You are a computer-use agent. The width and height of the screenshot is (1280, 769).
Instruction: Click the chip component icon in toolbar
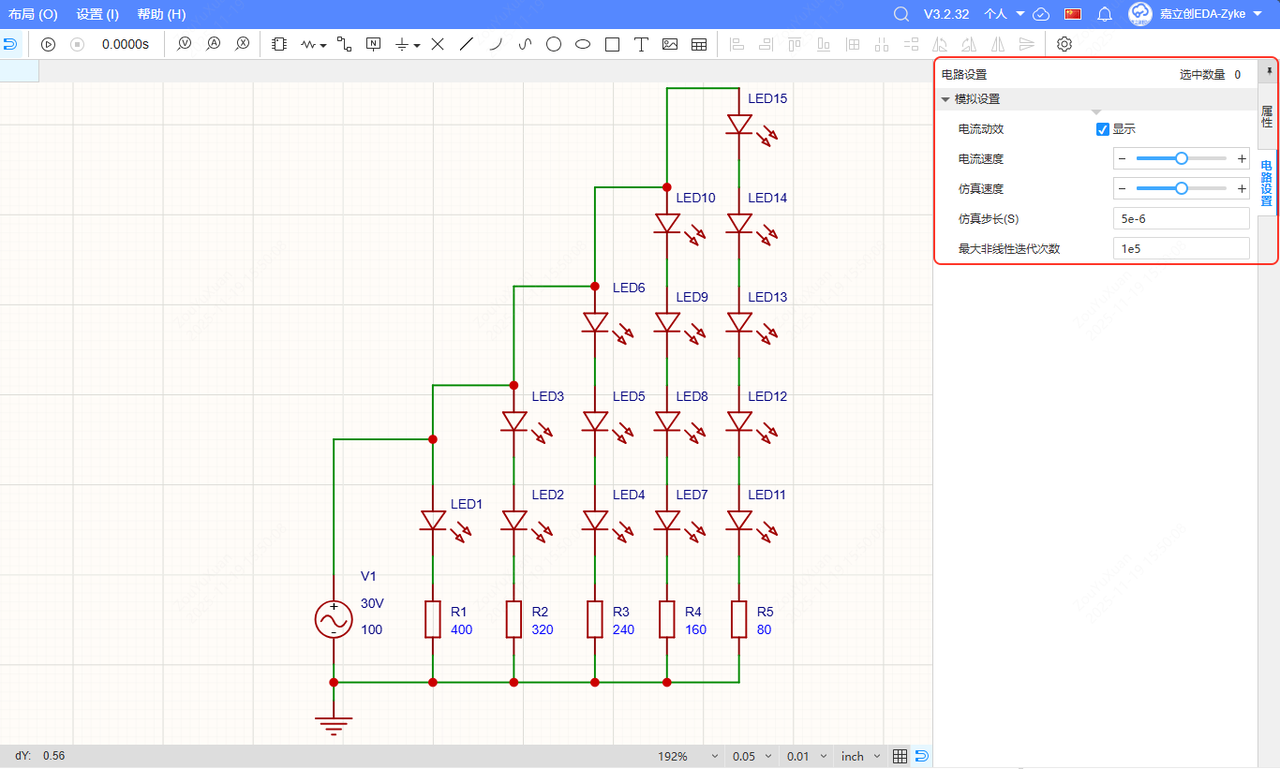279,44
